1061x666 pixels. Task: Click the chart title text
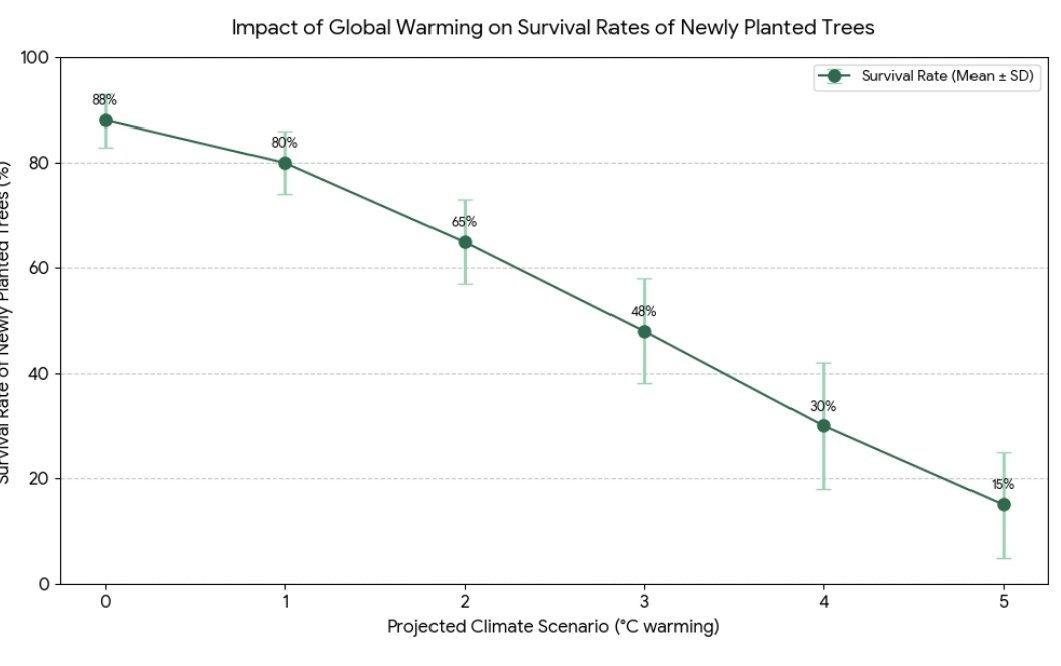click(x=553, y=27)
